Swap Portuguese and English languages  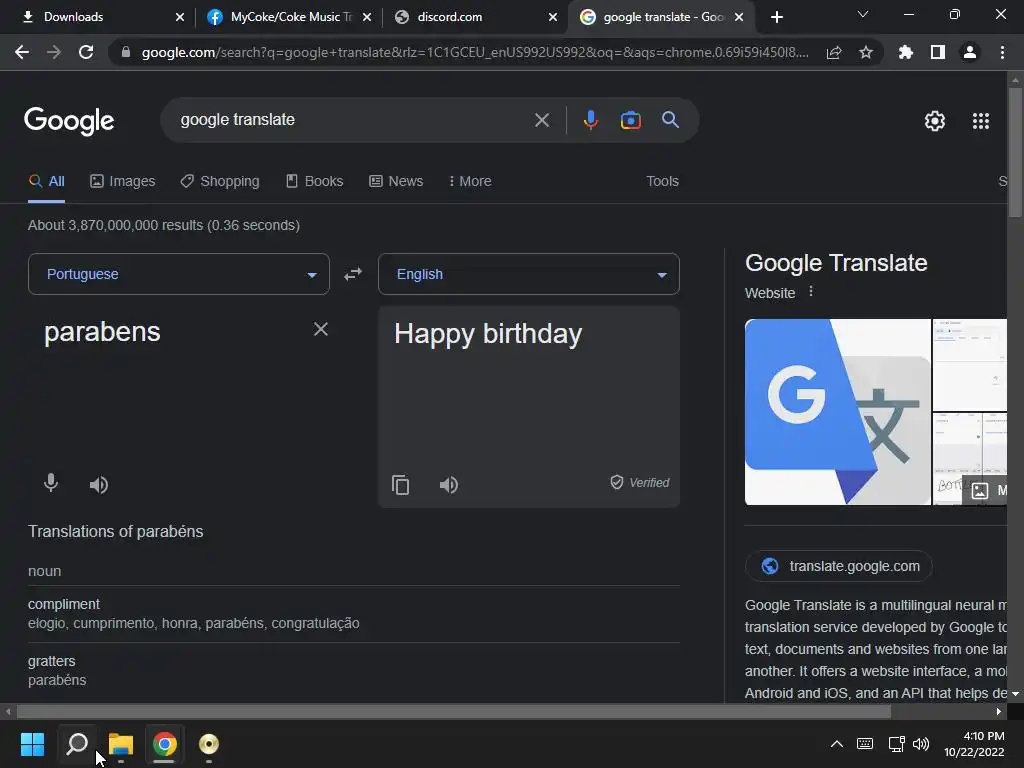tap(353, 274)
